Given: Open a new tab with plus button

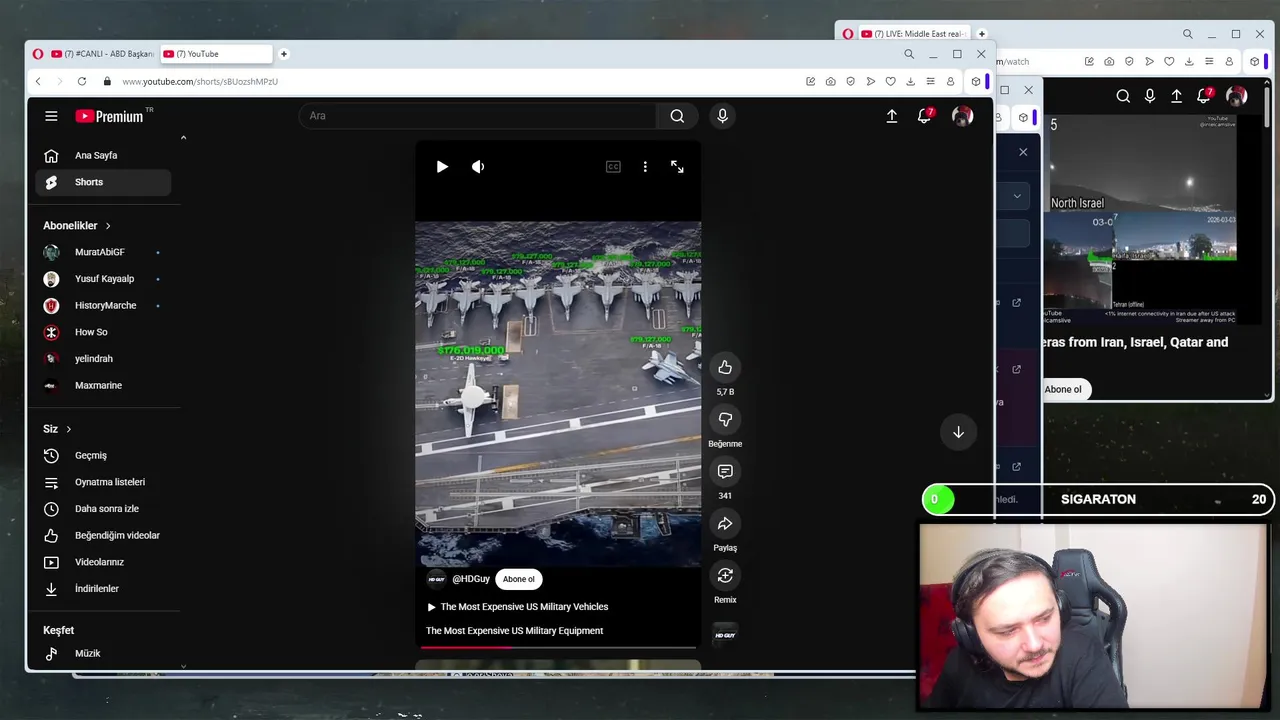Looking at the screenshot, I should coord(284,54).
